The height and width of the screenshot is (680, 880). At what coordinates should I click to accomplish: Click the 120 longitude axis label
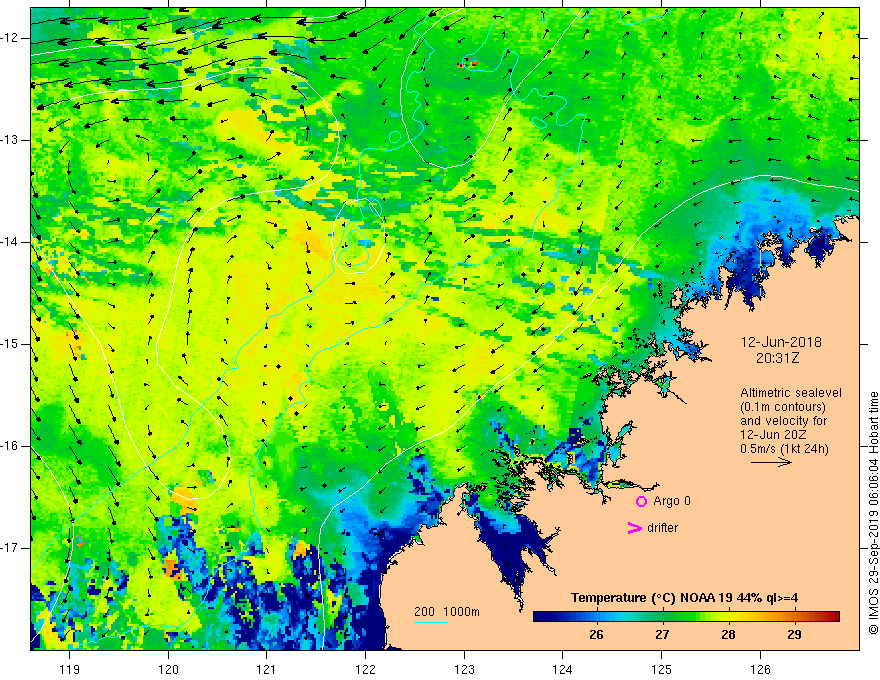coord(168,669)
